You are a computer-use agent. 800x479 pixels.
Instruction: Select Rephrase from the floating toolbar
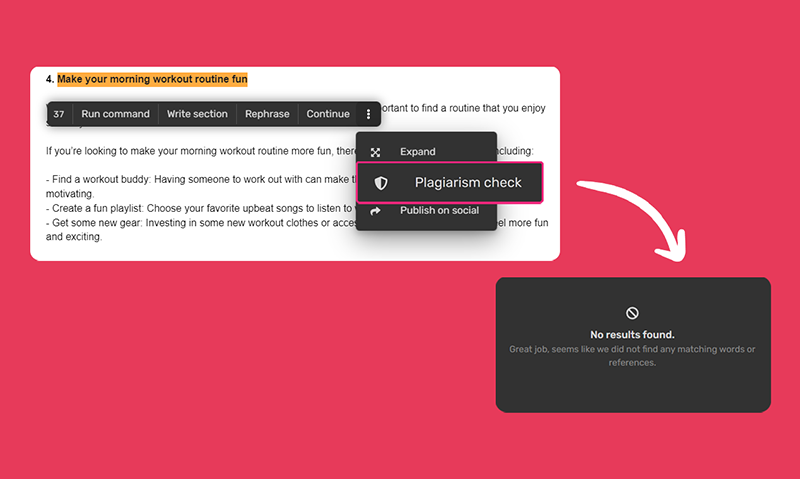[x=266, y=114]
